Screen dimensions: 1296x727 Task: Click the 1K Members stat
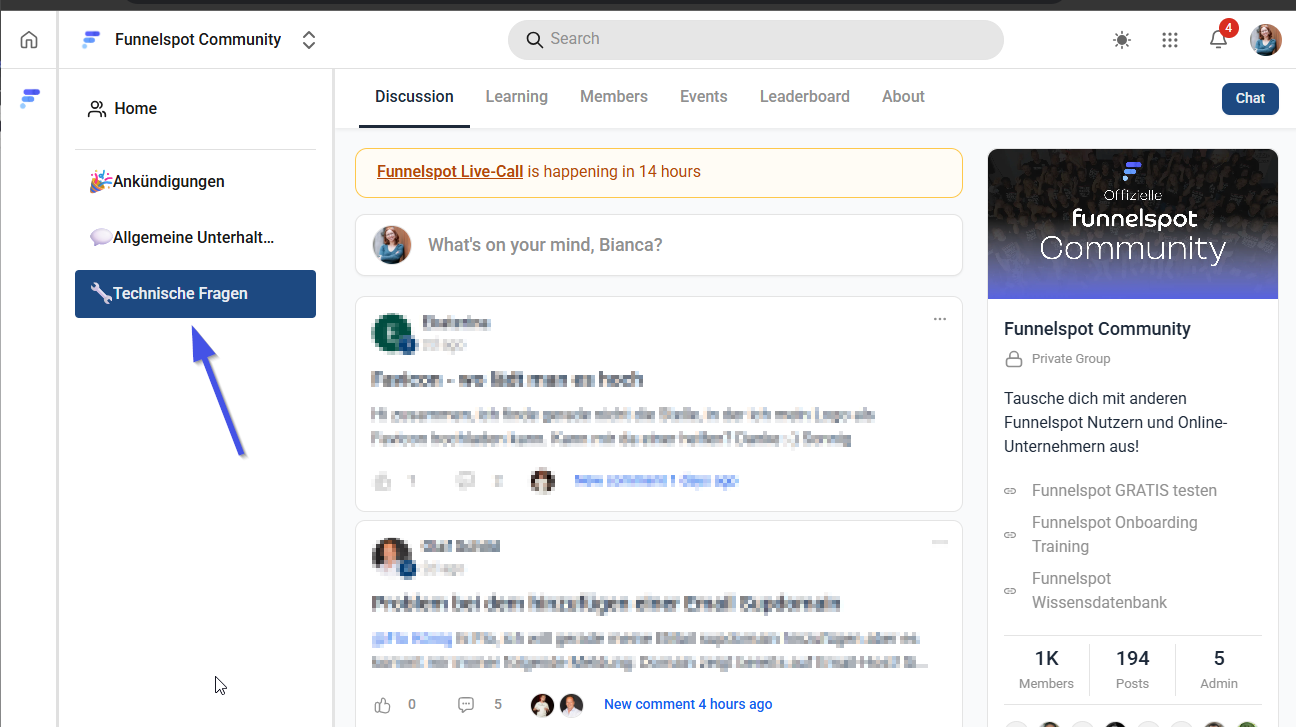click(x=1046, y=670)
